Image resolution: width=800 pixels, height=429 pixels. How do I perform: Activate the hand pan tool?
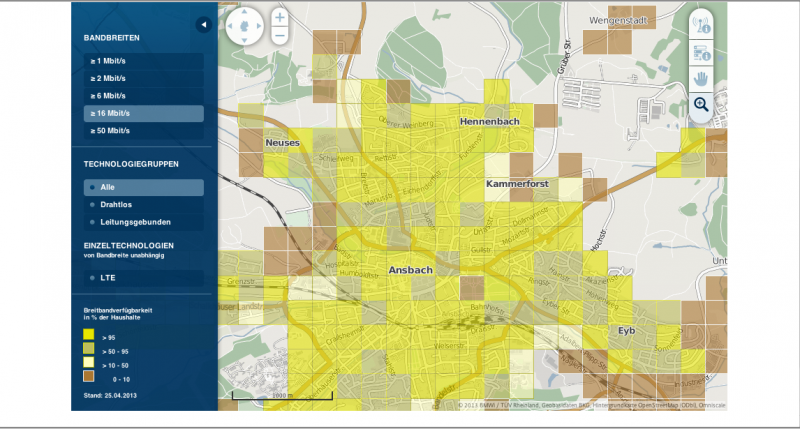click(x=700, y=77)
